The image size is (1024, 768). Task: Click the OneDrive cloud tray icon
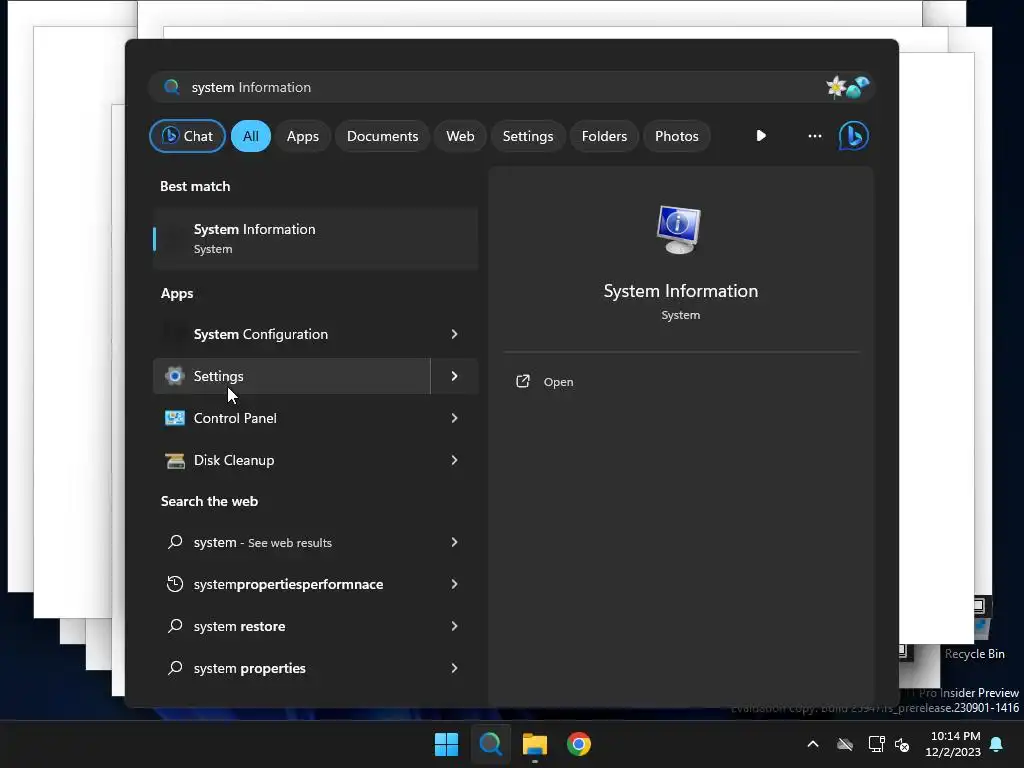click(845, 744)
